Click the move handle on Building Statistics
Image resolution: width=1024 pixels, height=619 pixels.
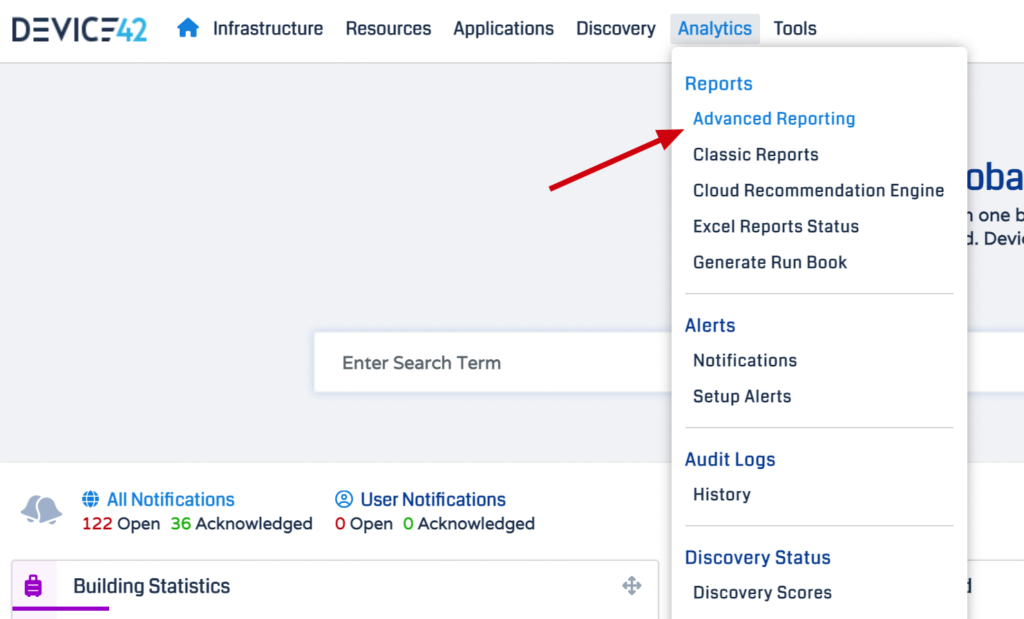(632, 586)
